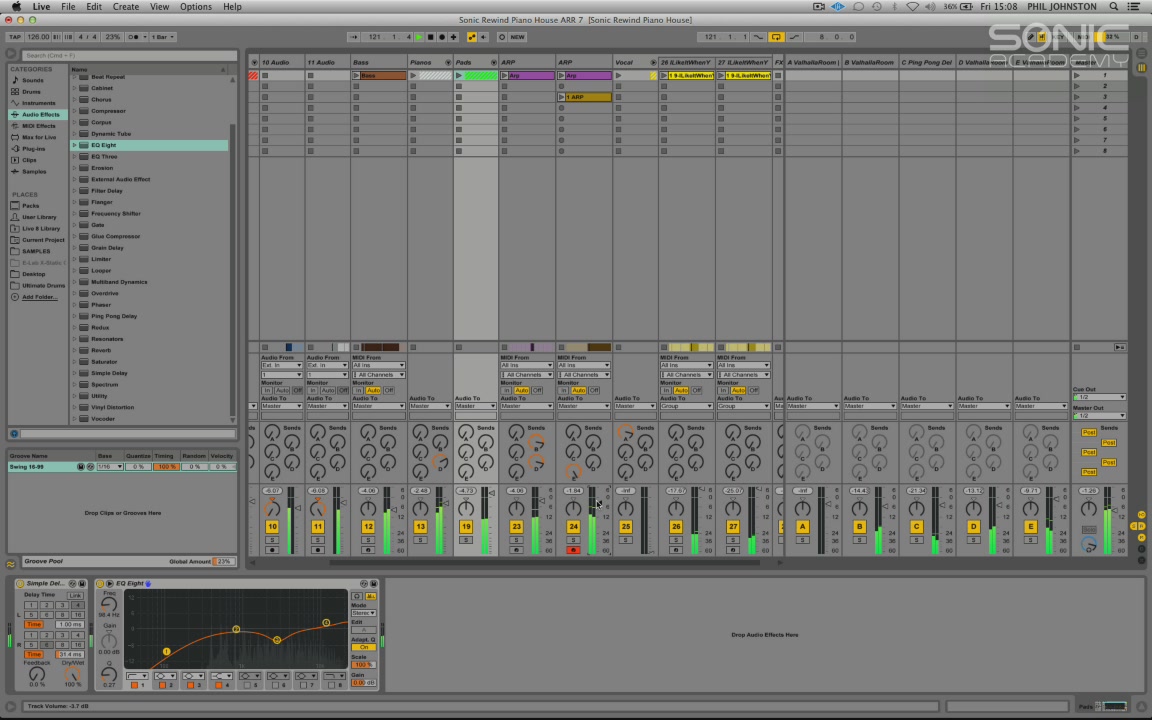
Task: Select Ping Pong Delay in browser list
Action: 114,316
